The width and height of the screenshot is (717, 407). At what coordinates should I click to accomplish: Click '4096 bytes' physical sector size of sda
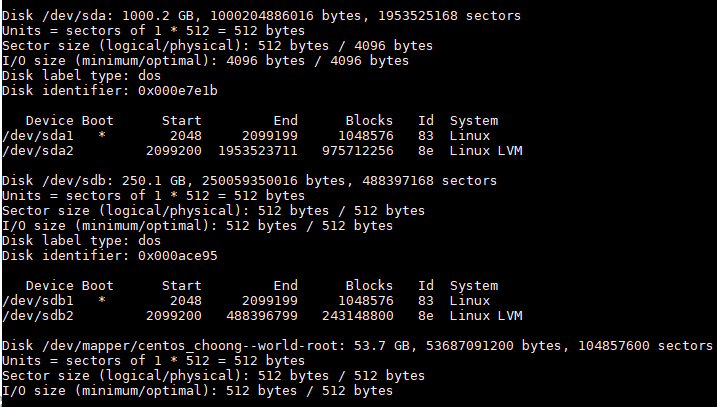click(x=393, y=46)
